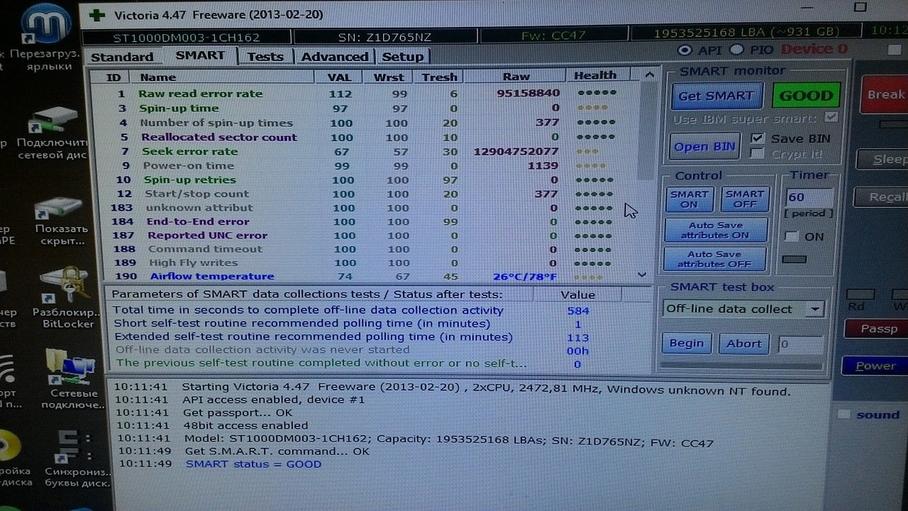The image size is (908, 511).
Task: Open the Сетевые подключе... desktop icon
Action: tap(71, 378)
